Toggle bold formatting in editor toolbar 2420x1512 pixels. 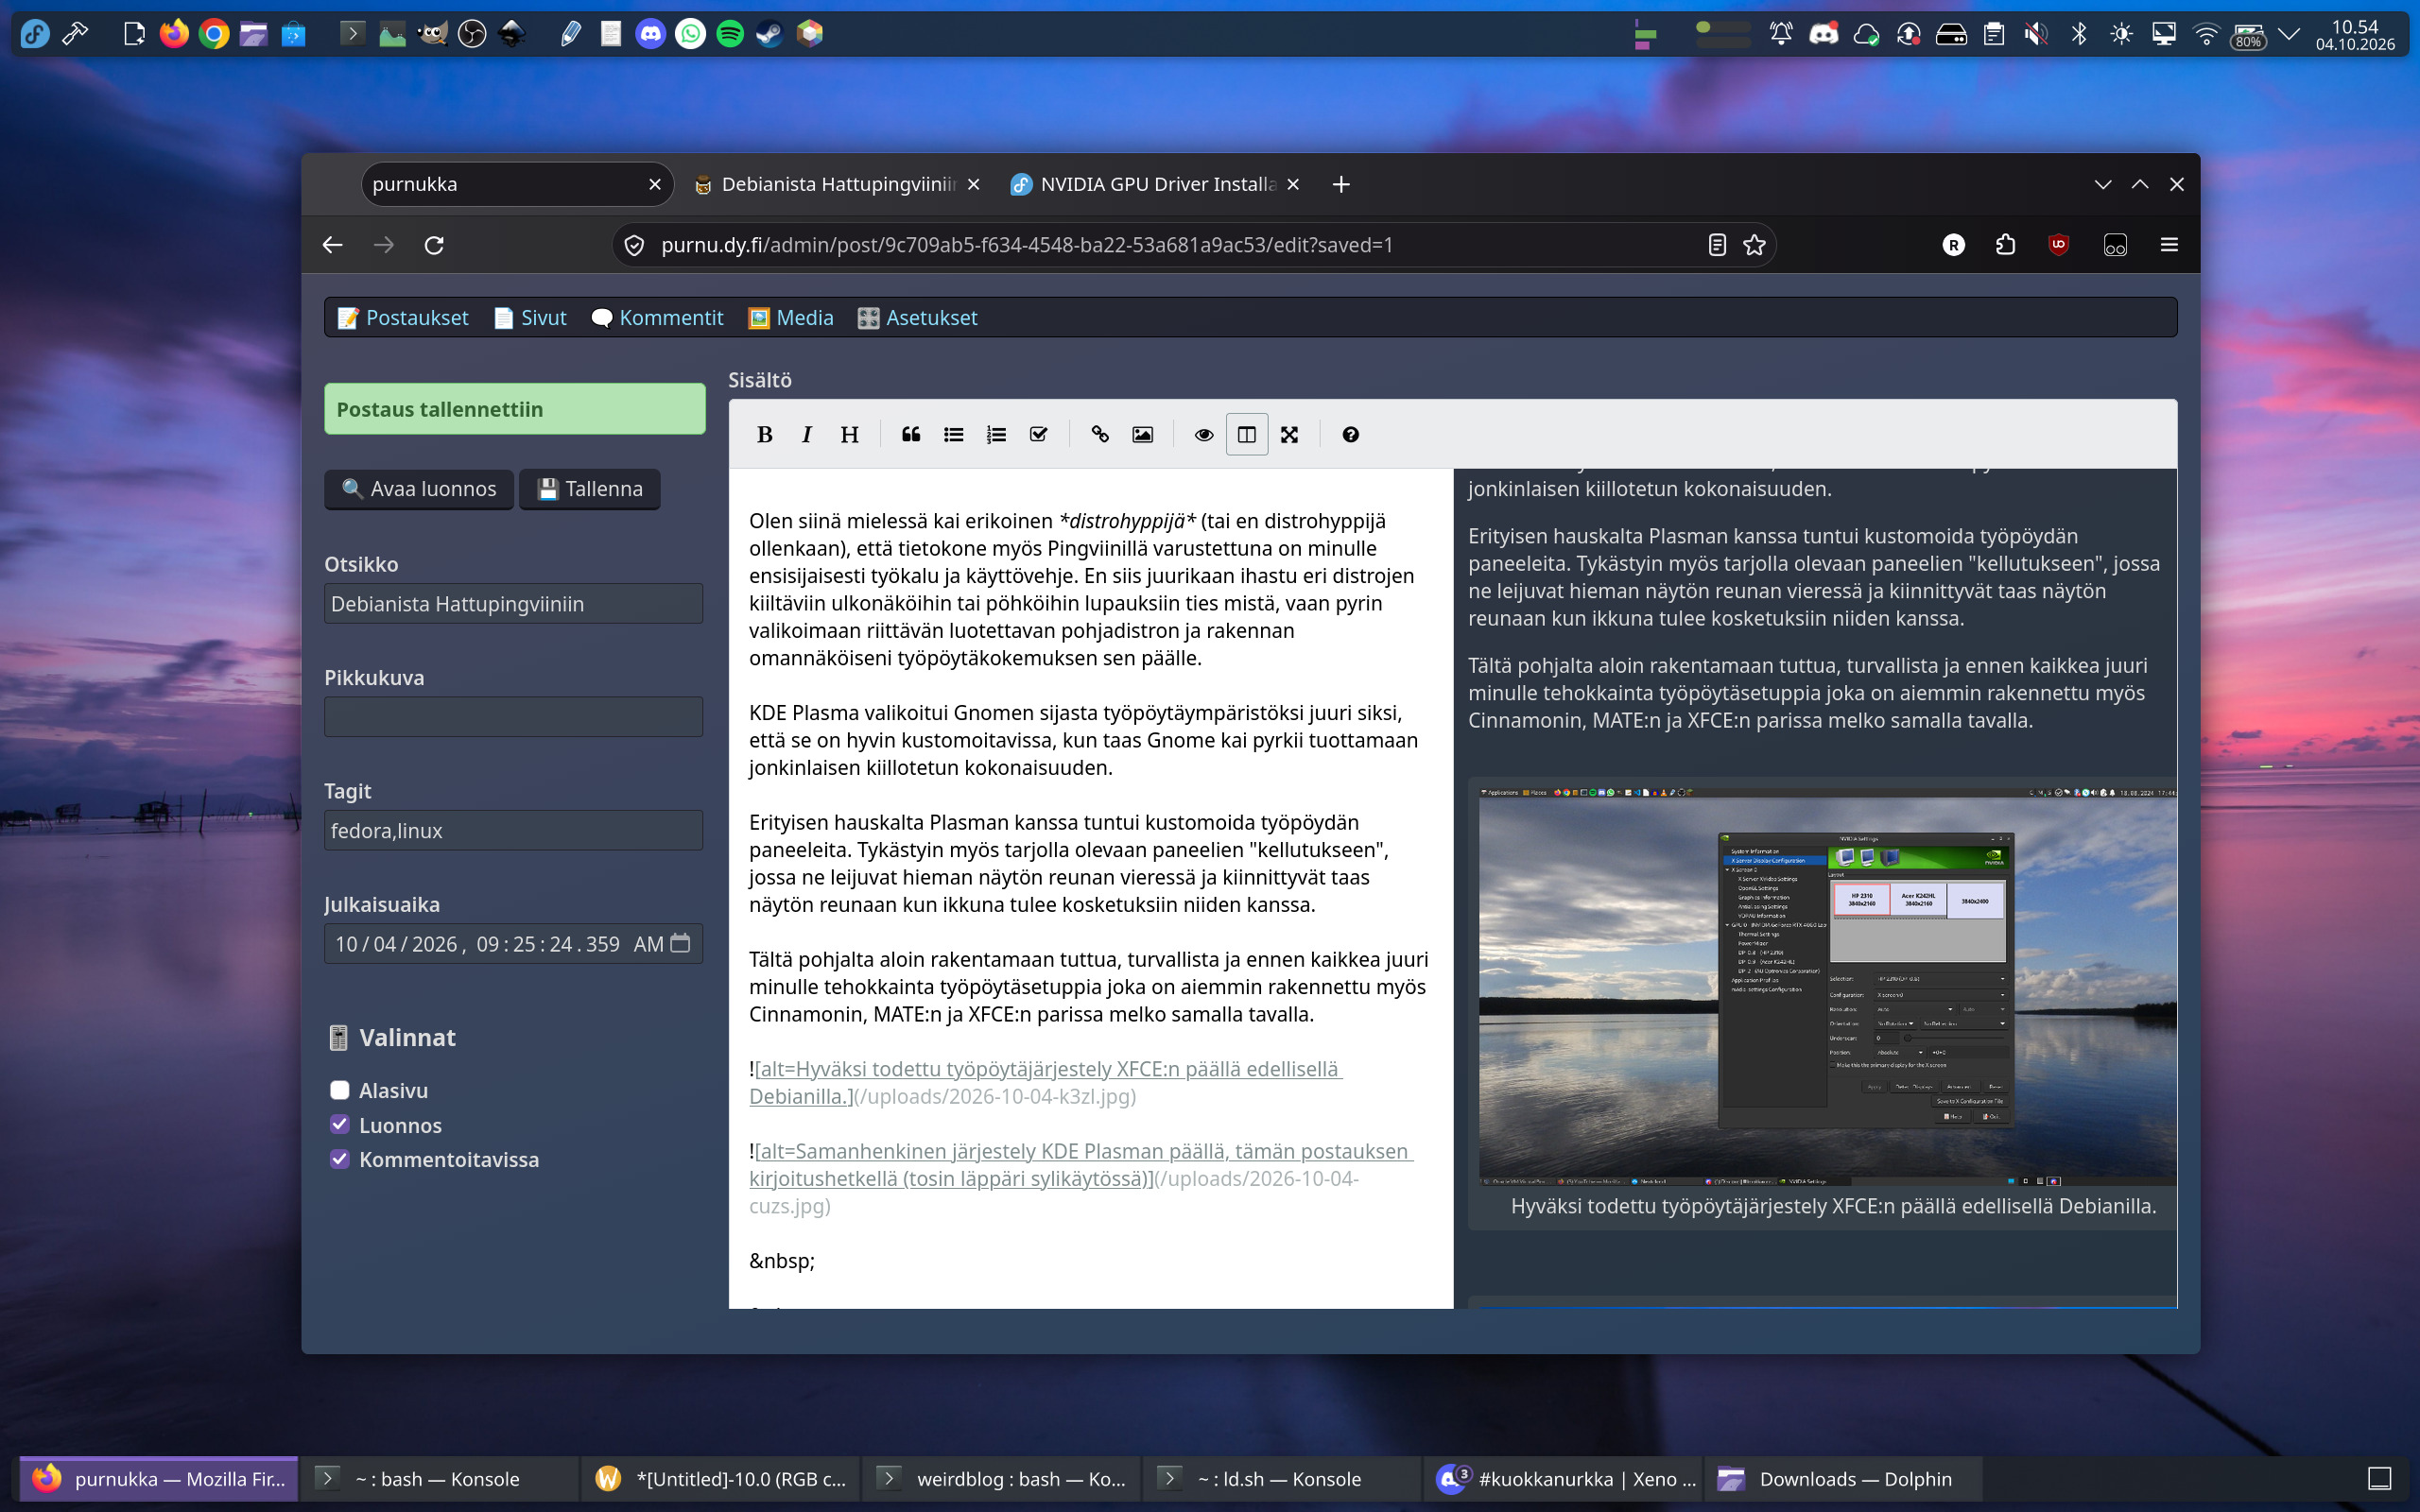coord(765,434)
